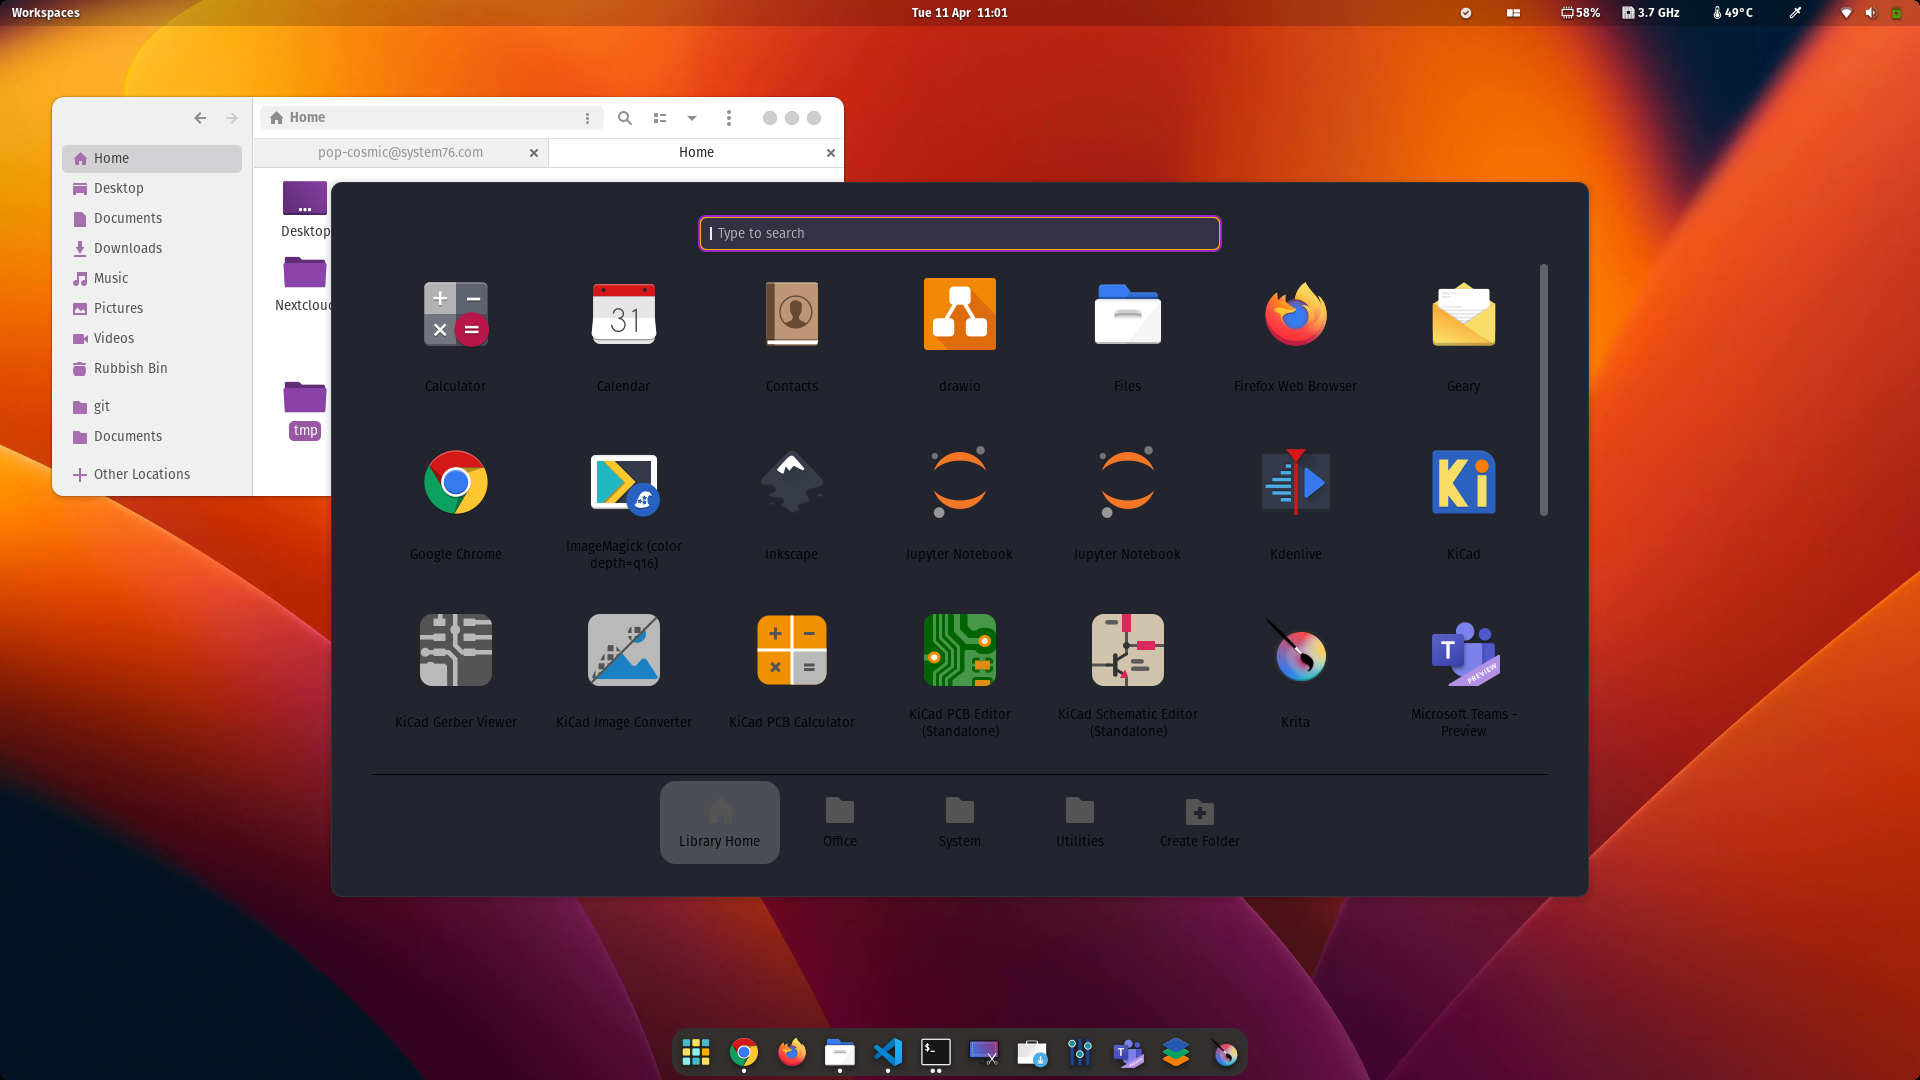Launch the drawio application
Viewport: 1920px width, 1080px height.
[959, 315]
